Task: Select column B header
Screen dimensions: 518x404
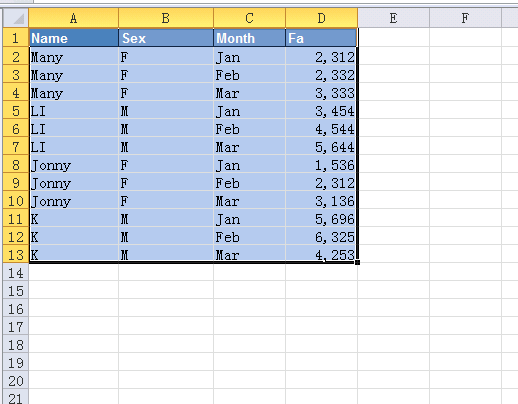Action: [x=166, y=18]
